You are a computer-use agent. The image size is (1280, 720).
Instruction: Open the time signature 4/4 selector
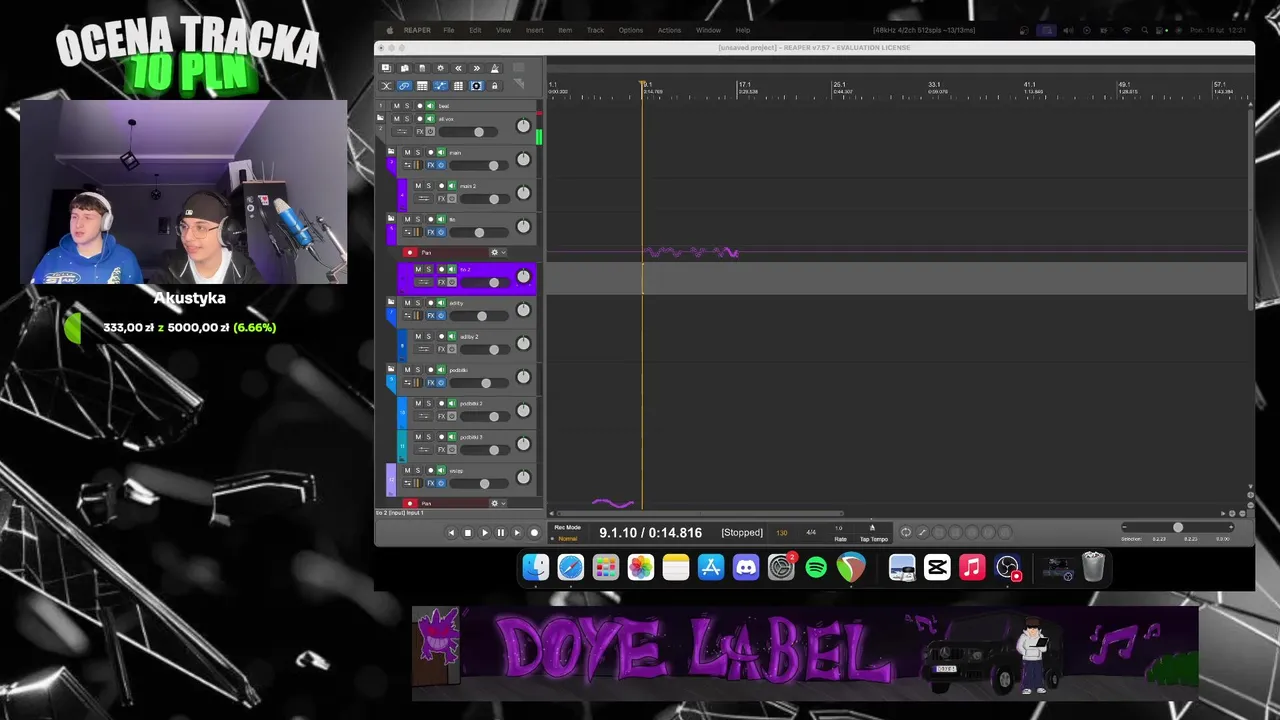pyautogui.click(x=811, y=533)
